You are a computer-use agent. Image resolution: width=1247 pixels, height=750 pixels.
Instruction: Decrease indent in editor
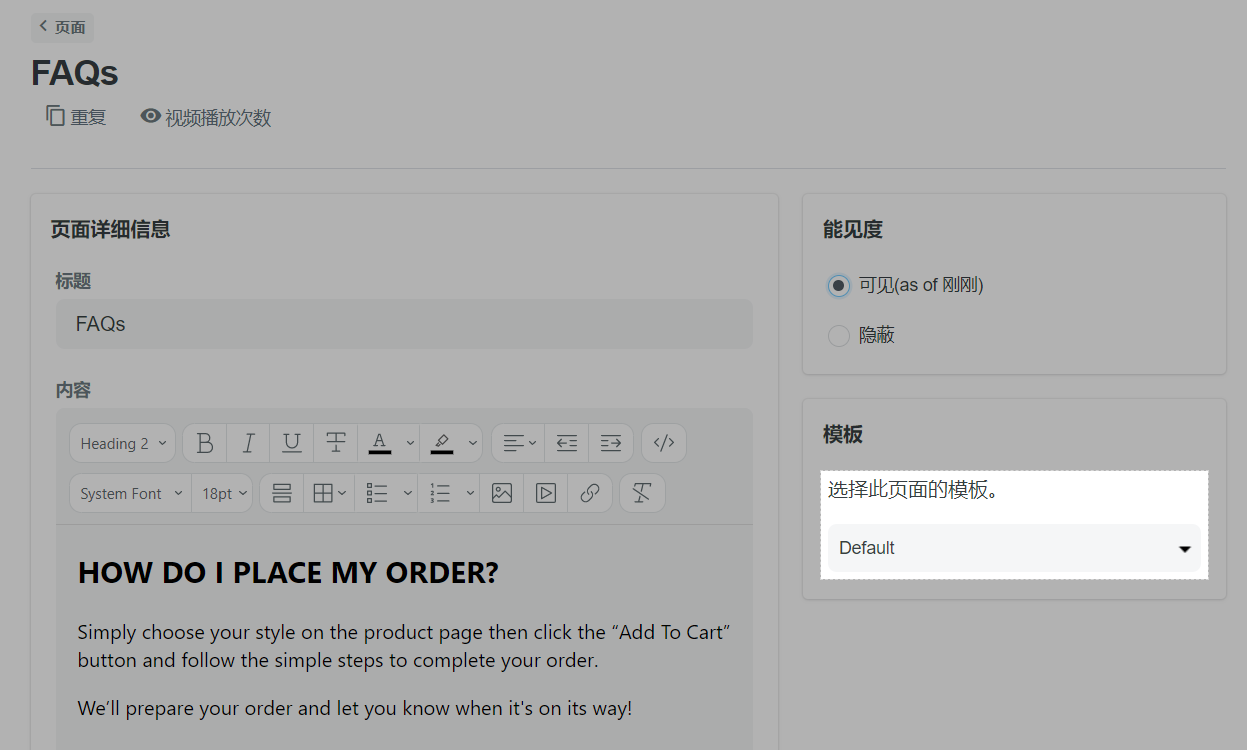[567, 443]
